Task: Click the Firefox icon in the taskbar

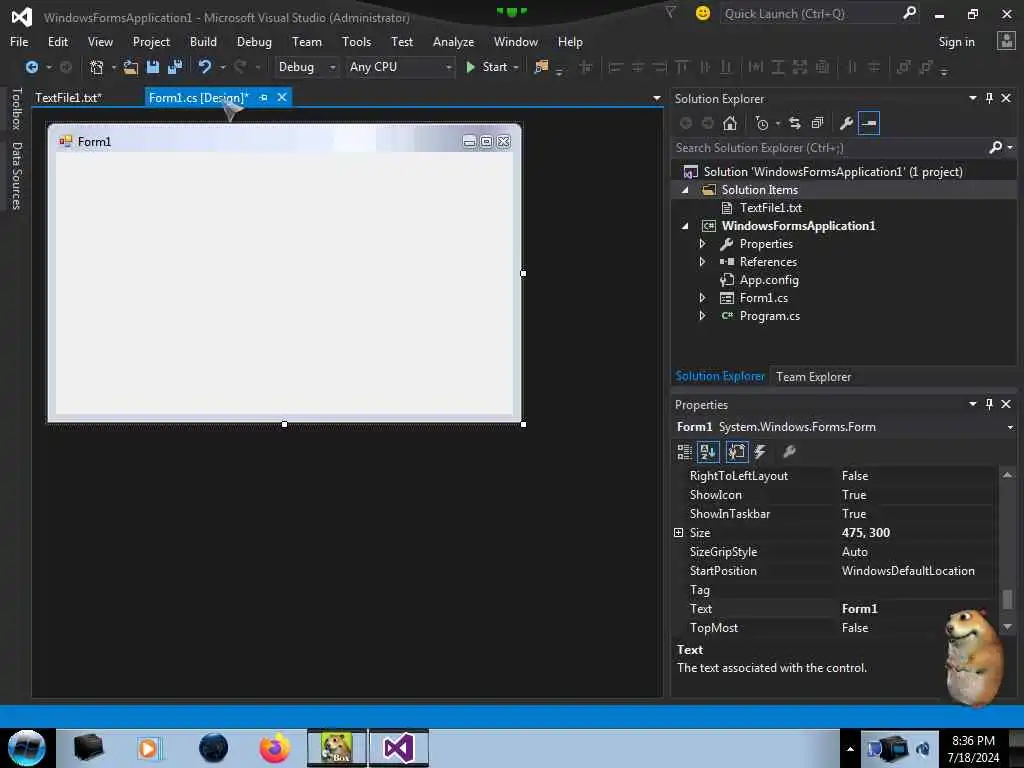Action: (275, 748)
